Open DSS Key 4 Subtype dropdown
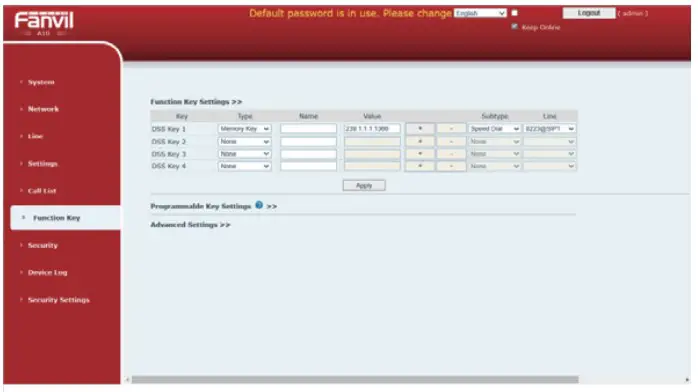 tap(495, 166)
